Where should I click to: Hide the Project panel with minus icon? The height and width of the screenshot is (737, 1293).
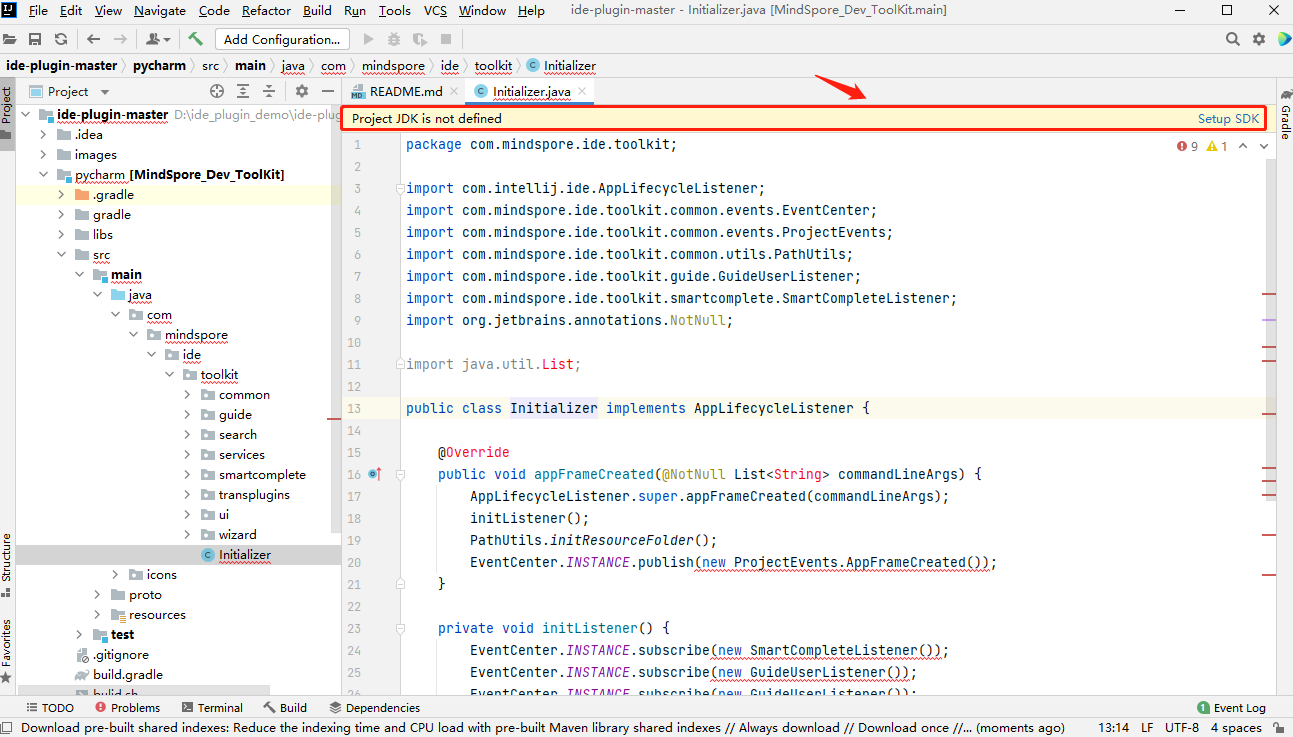point(327,91)
